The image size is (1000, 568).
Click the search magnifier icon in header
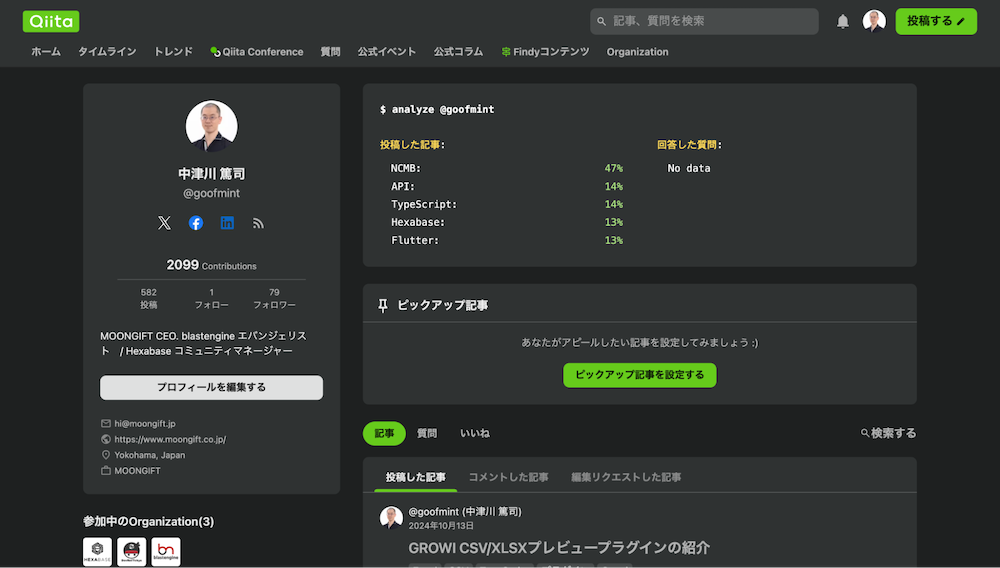601,21
